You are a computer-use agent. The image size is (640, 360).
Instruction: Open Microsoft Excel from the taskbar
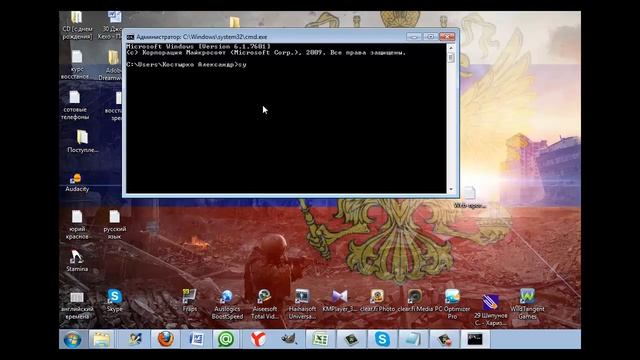(320, 339)
